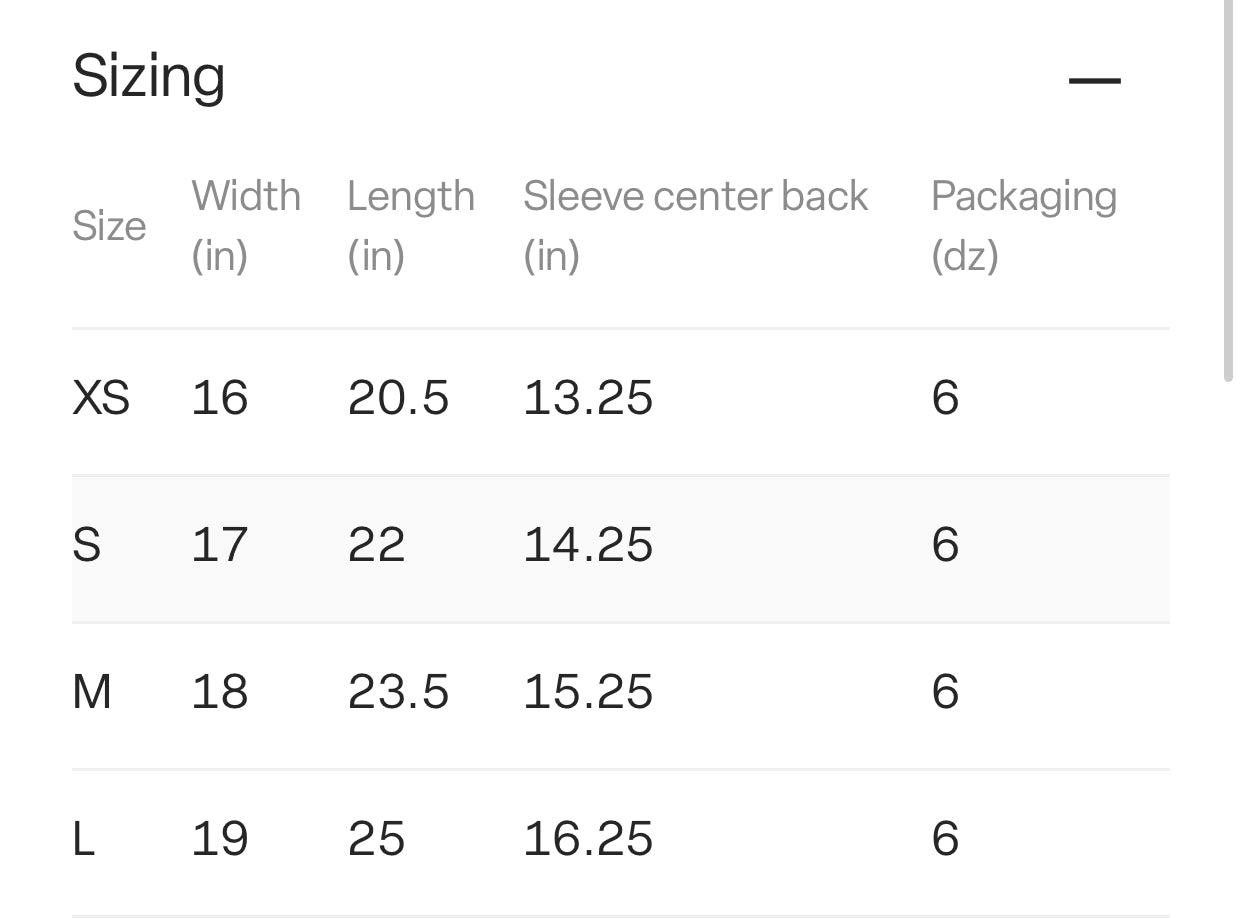Viewport: 1242px width, 918px height.
Task: Click the Packaging (dz) column header
Action: click(1023, 225)
